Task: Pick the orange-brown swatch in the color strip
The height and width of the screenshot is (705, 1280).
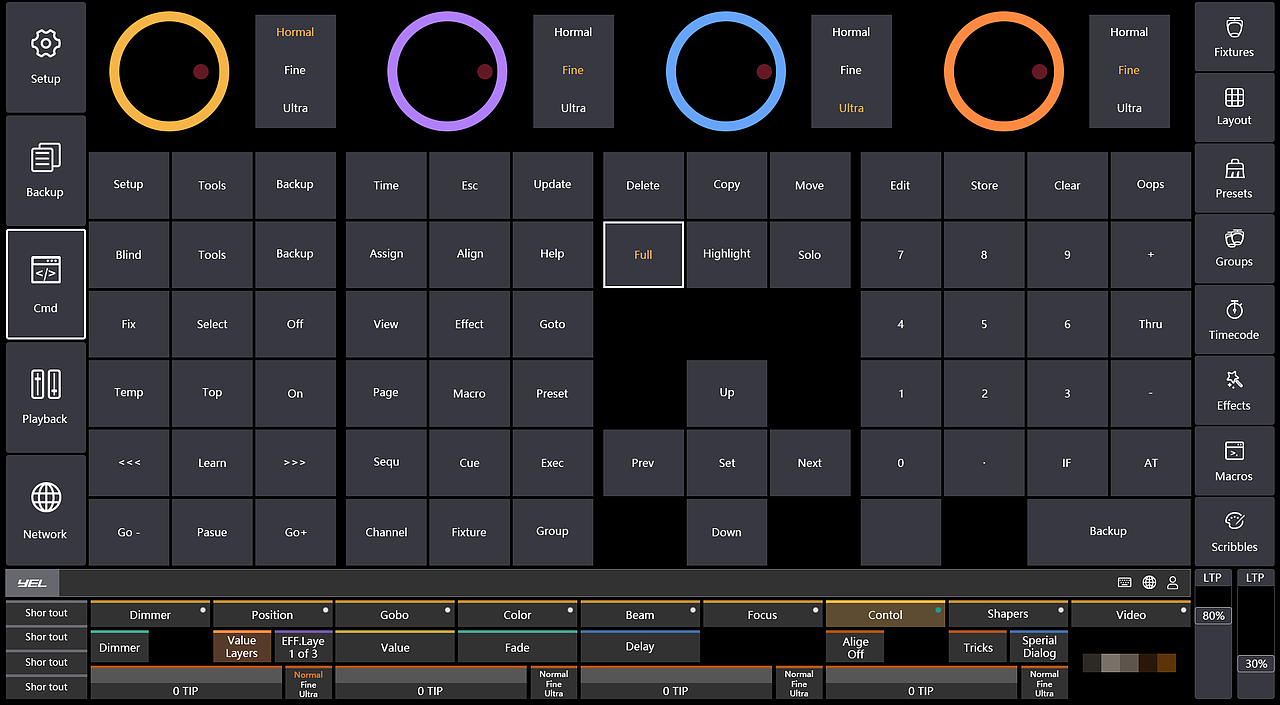Action: pyautogui.click(x=1165, y=662)
